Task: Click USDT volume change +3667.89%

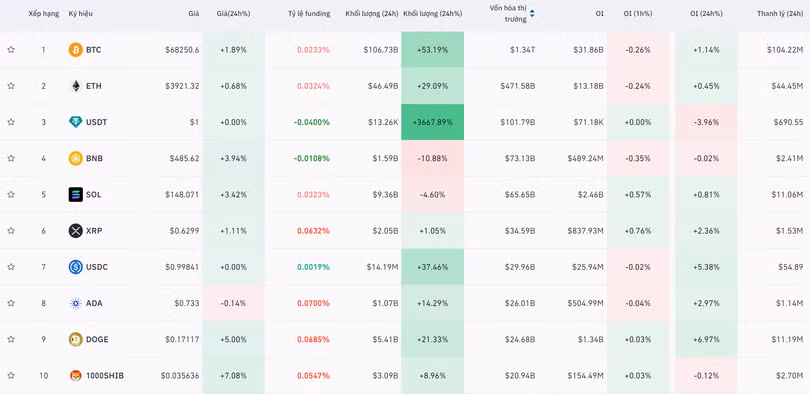Action: 432,122
